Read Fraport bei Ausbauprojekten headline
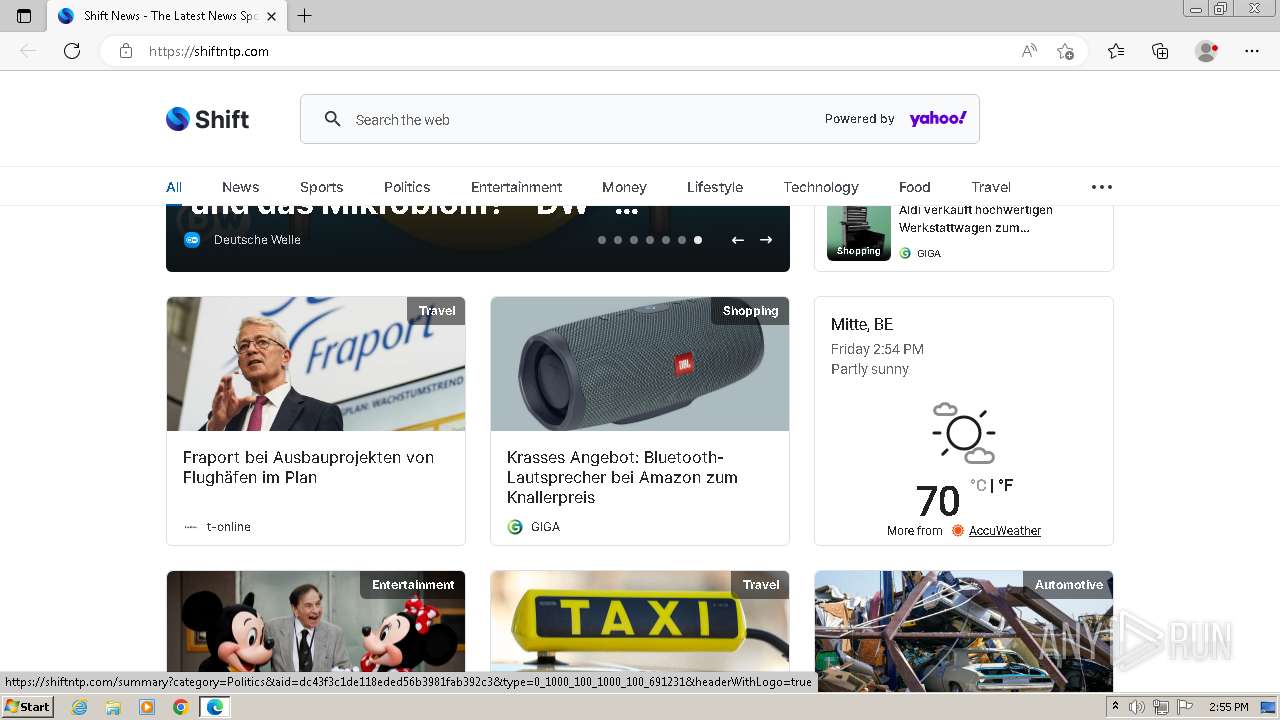 pyautogui.click(x=308, y=467)
